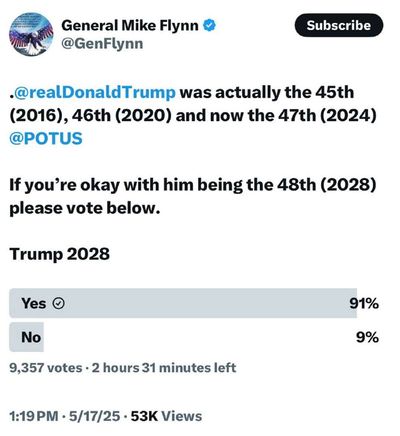Click the 91% result label

point(364,304)
